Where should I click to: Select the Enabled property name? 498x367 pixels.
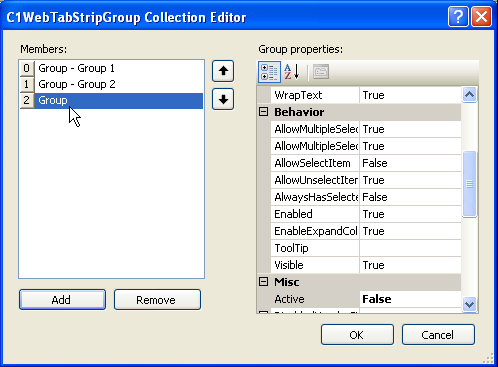pyautogui.click(x=315, y=214)
